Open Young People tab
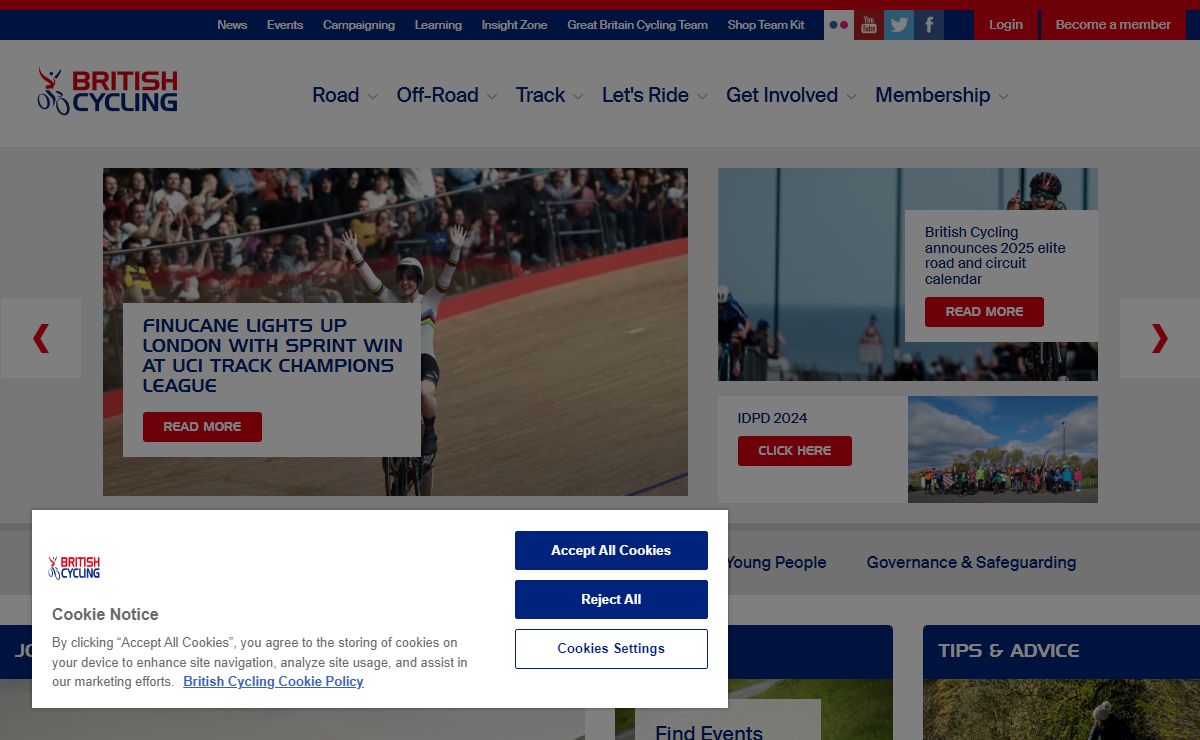 pyautogui.click(x=776, y=562)
